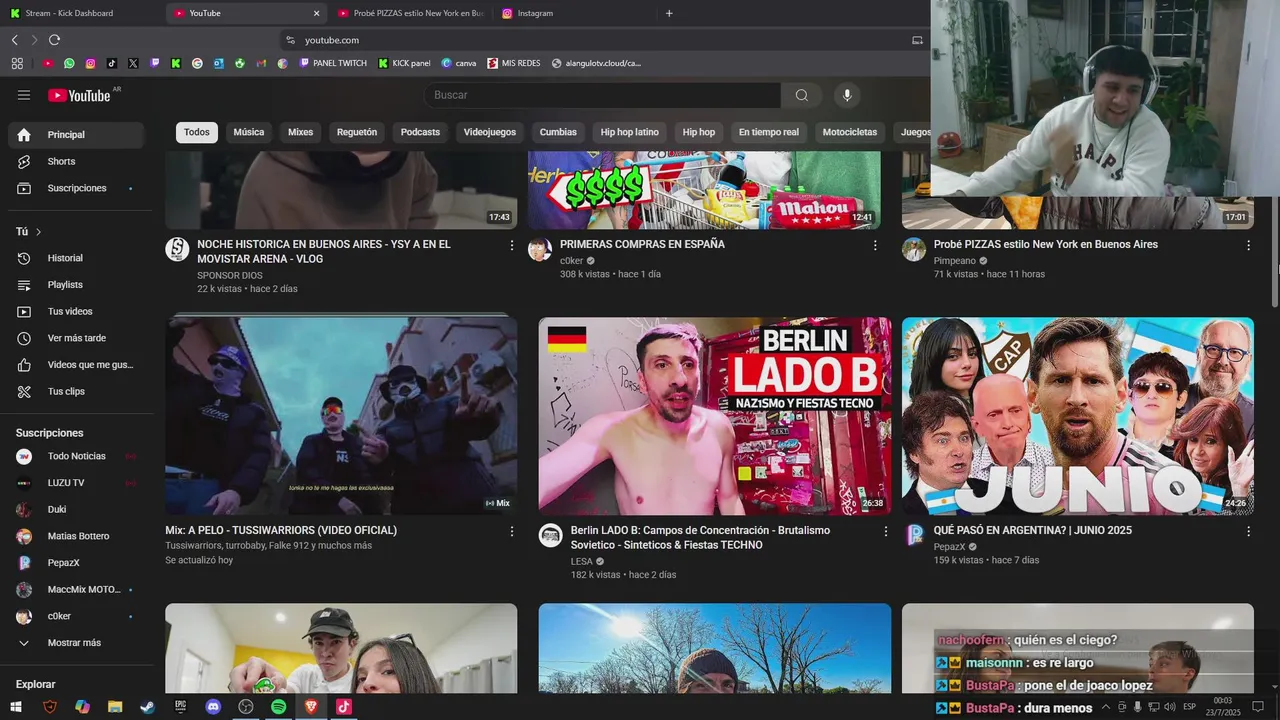Open X bookmark icon in bookmarks bar
The height and width of the screenshot is (720, 1280).
[133, 63]
